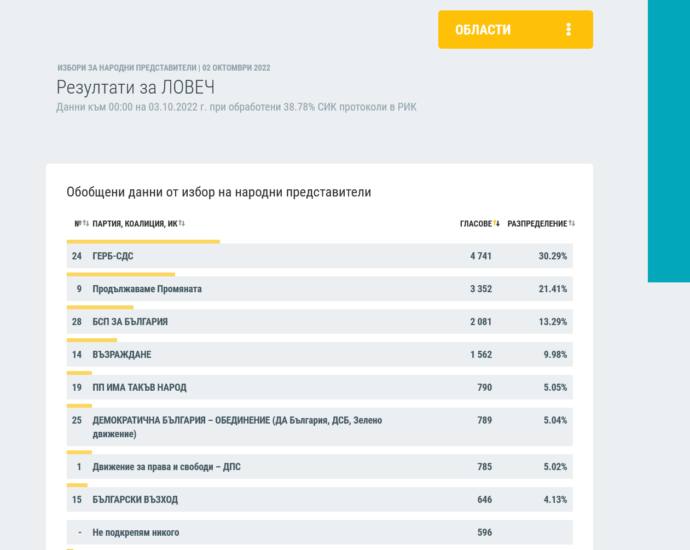Sort by РАЗПРЕДЕЛЕНИЕ arrows icon

pyautogui.click(x=572, y=224)
